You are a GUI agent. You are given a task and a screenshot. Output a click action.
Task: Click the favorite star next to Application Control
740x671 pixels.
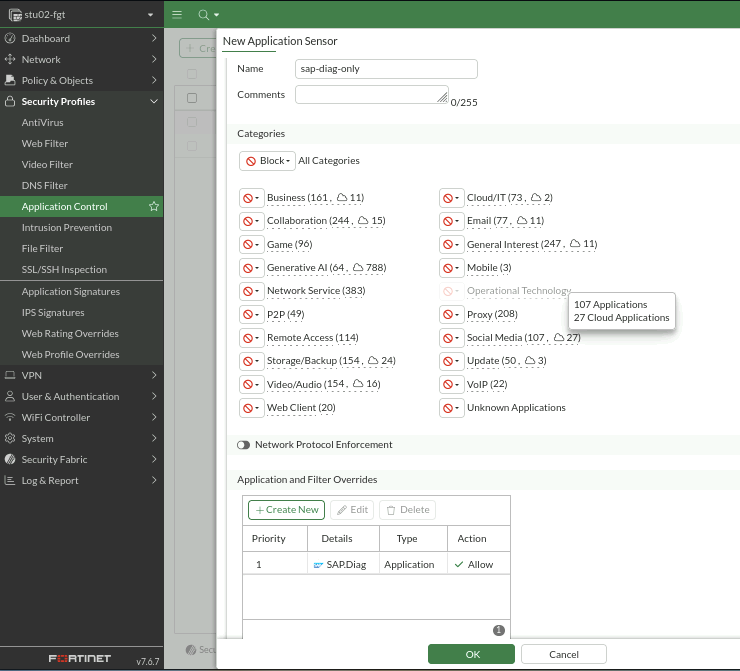pyautogui.click(x=154, y=206)
